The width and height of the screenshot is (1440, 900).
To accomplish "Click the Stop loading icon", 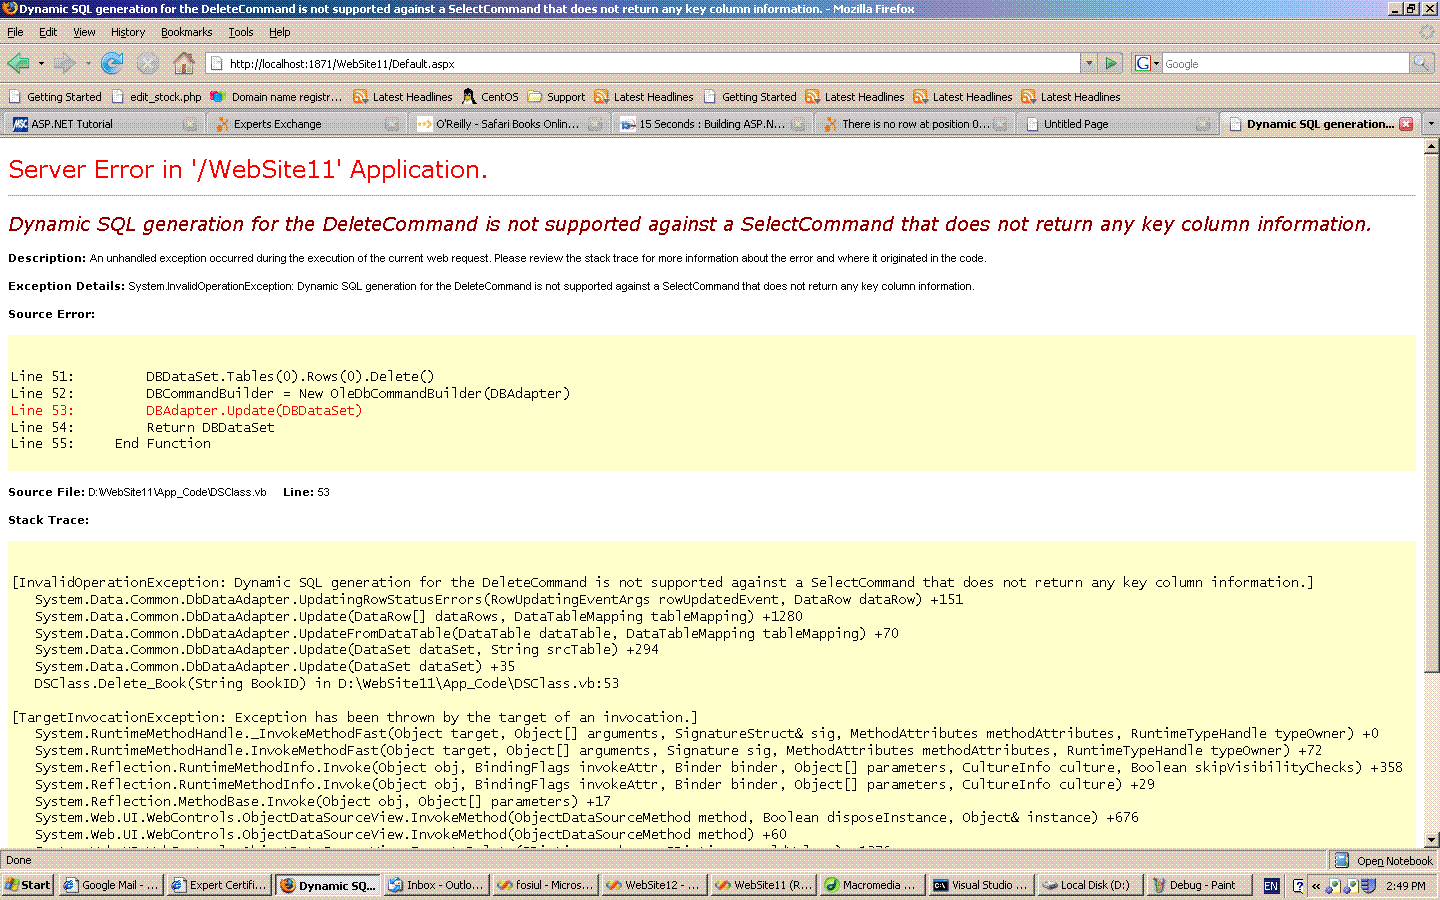I will (x=148, y=64).
